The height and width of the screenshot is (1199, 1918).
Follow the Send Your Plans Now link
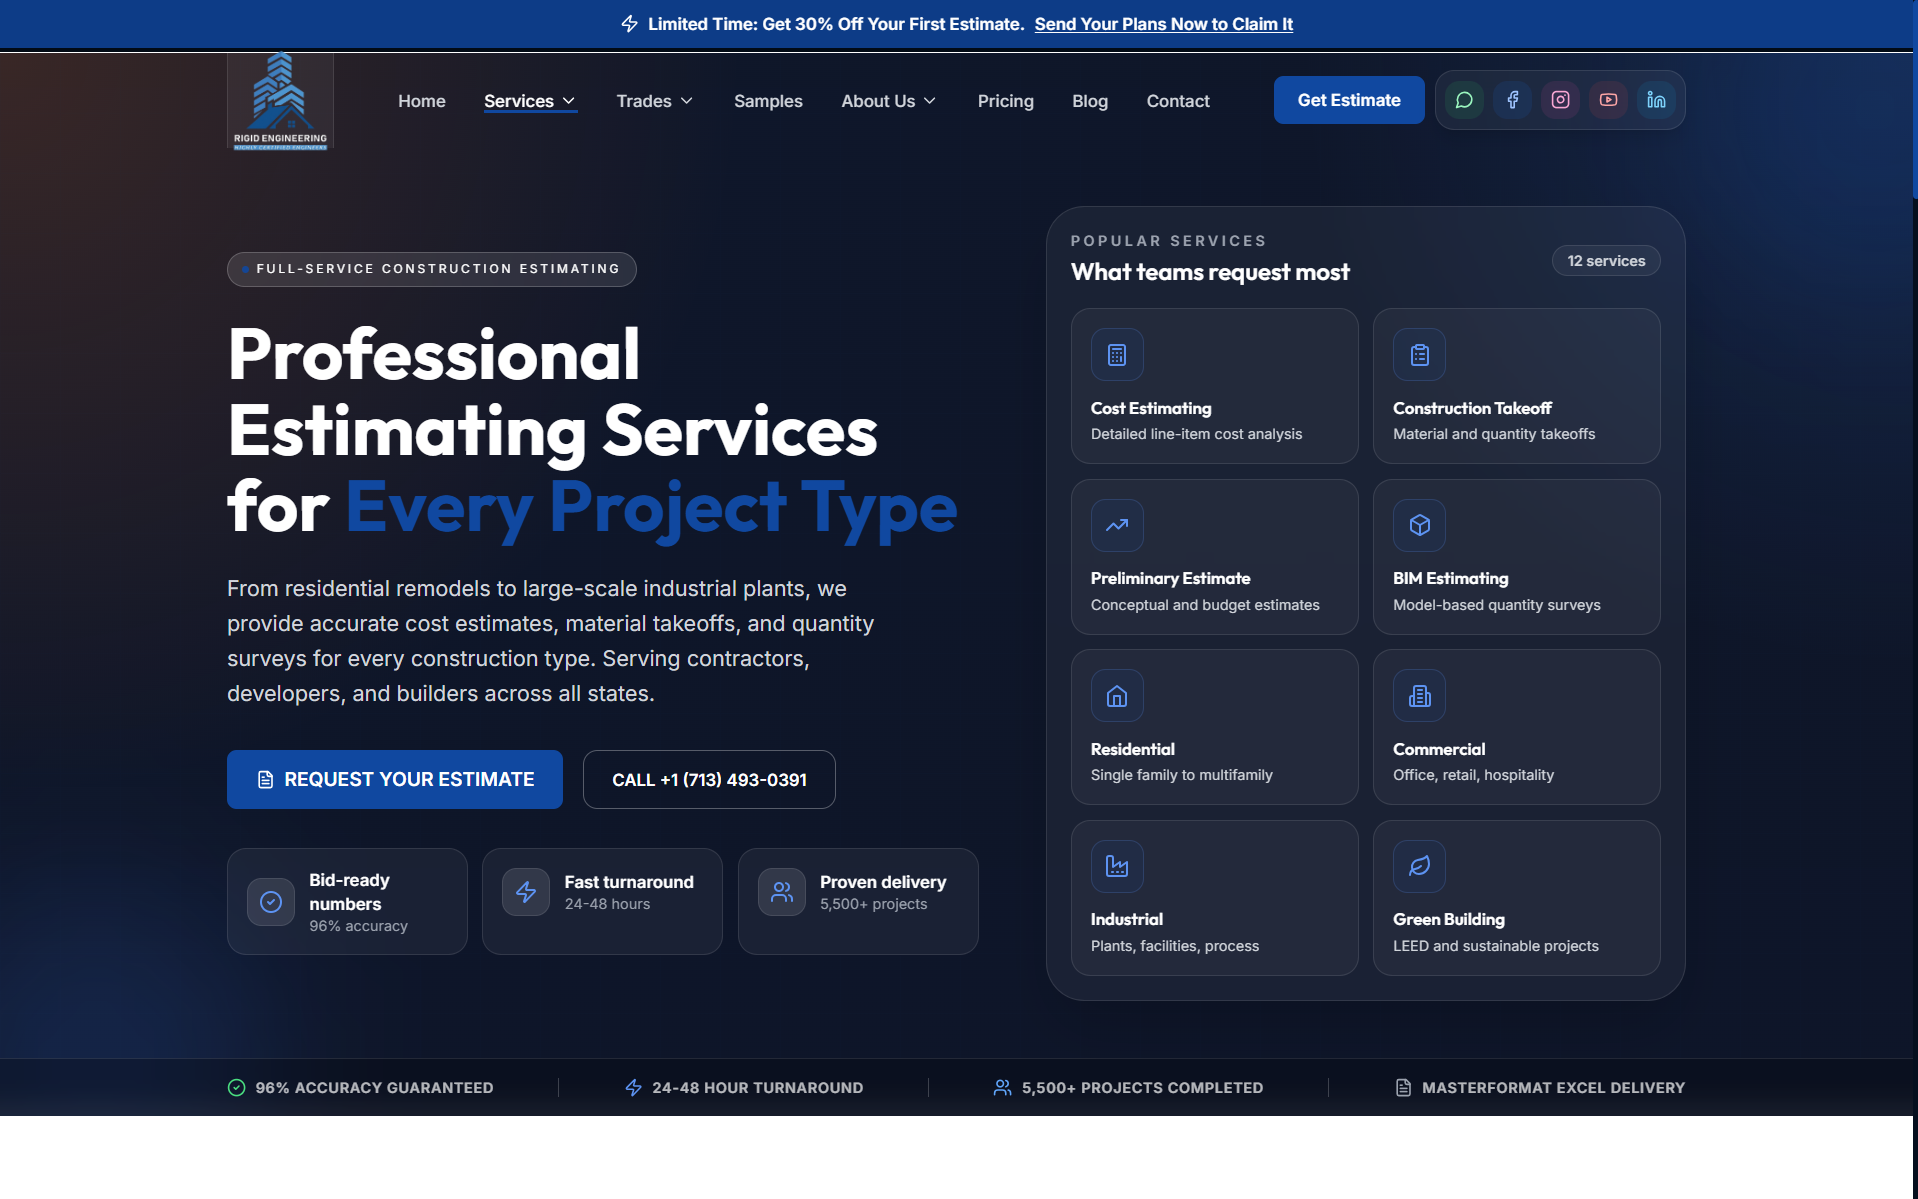pos(1164,24)
